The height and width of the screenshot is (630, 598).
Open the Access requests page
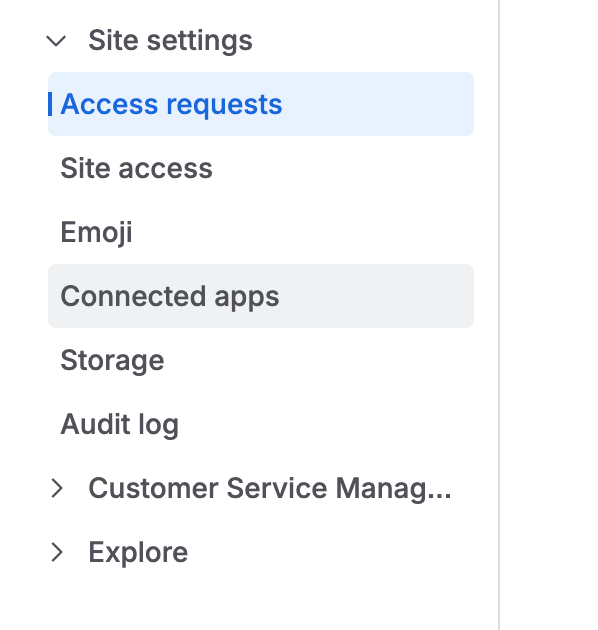tap(261, 104)
